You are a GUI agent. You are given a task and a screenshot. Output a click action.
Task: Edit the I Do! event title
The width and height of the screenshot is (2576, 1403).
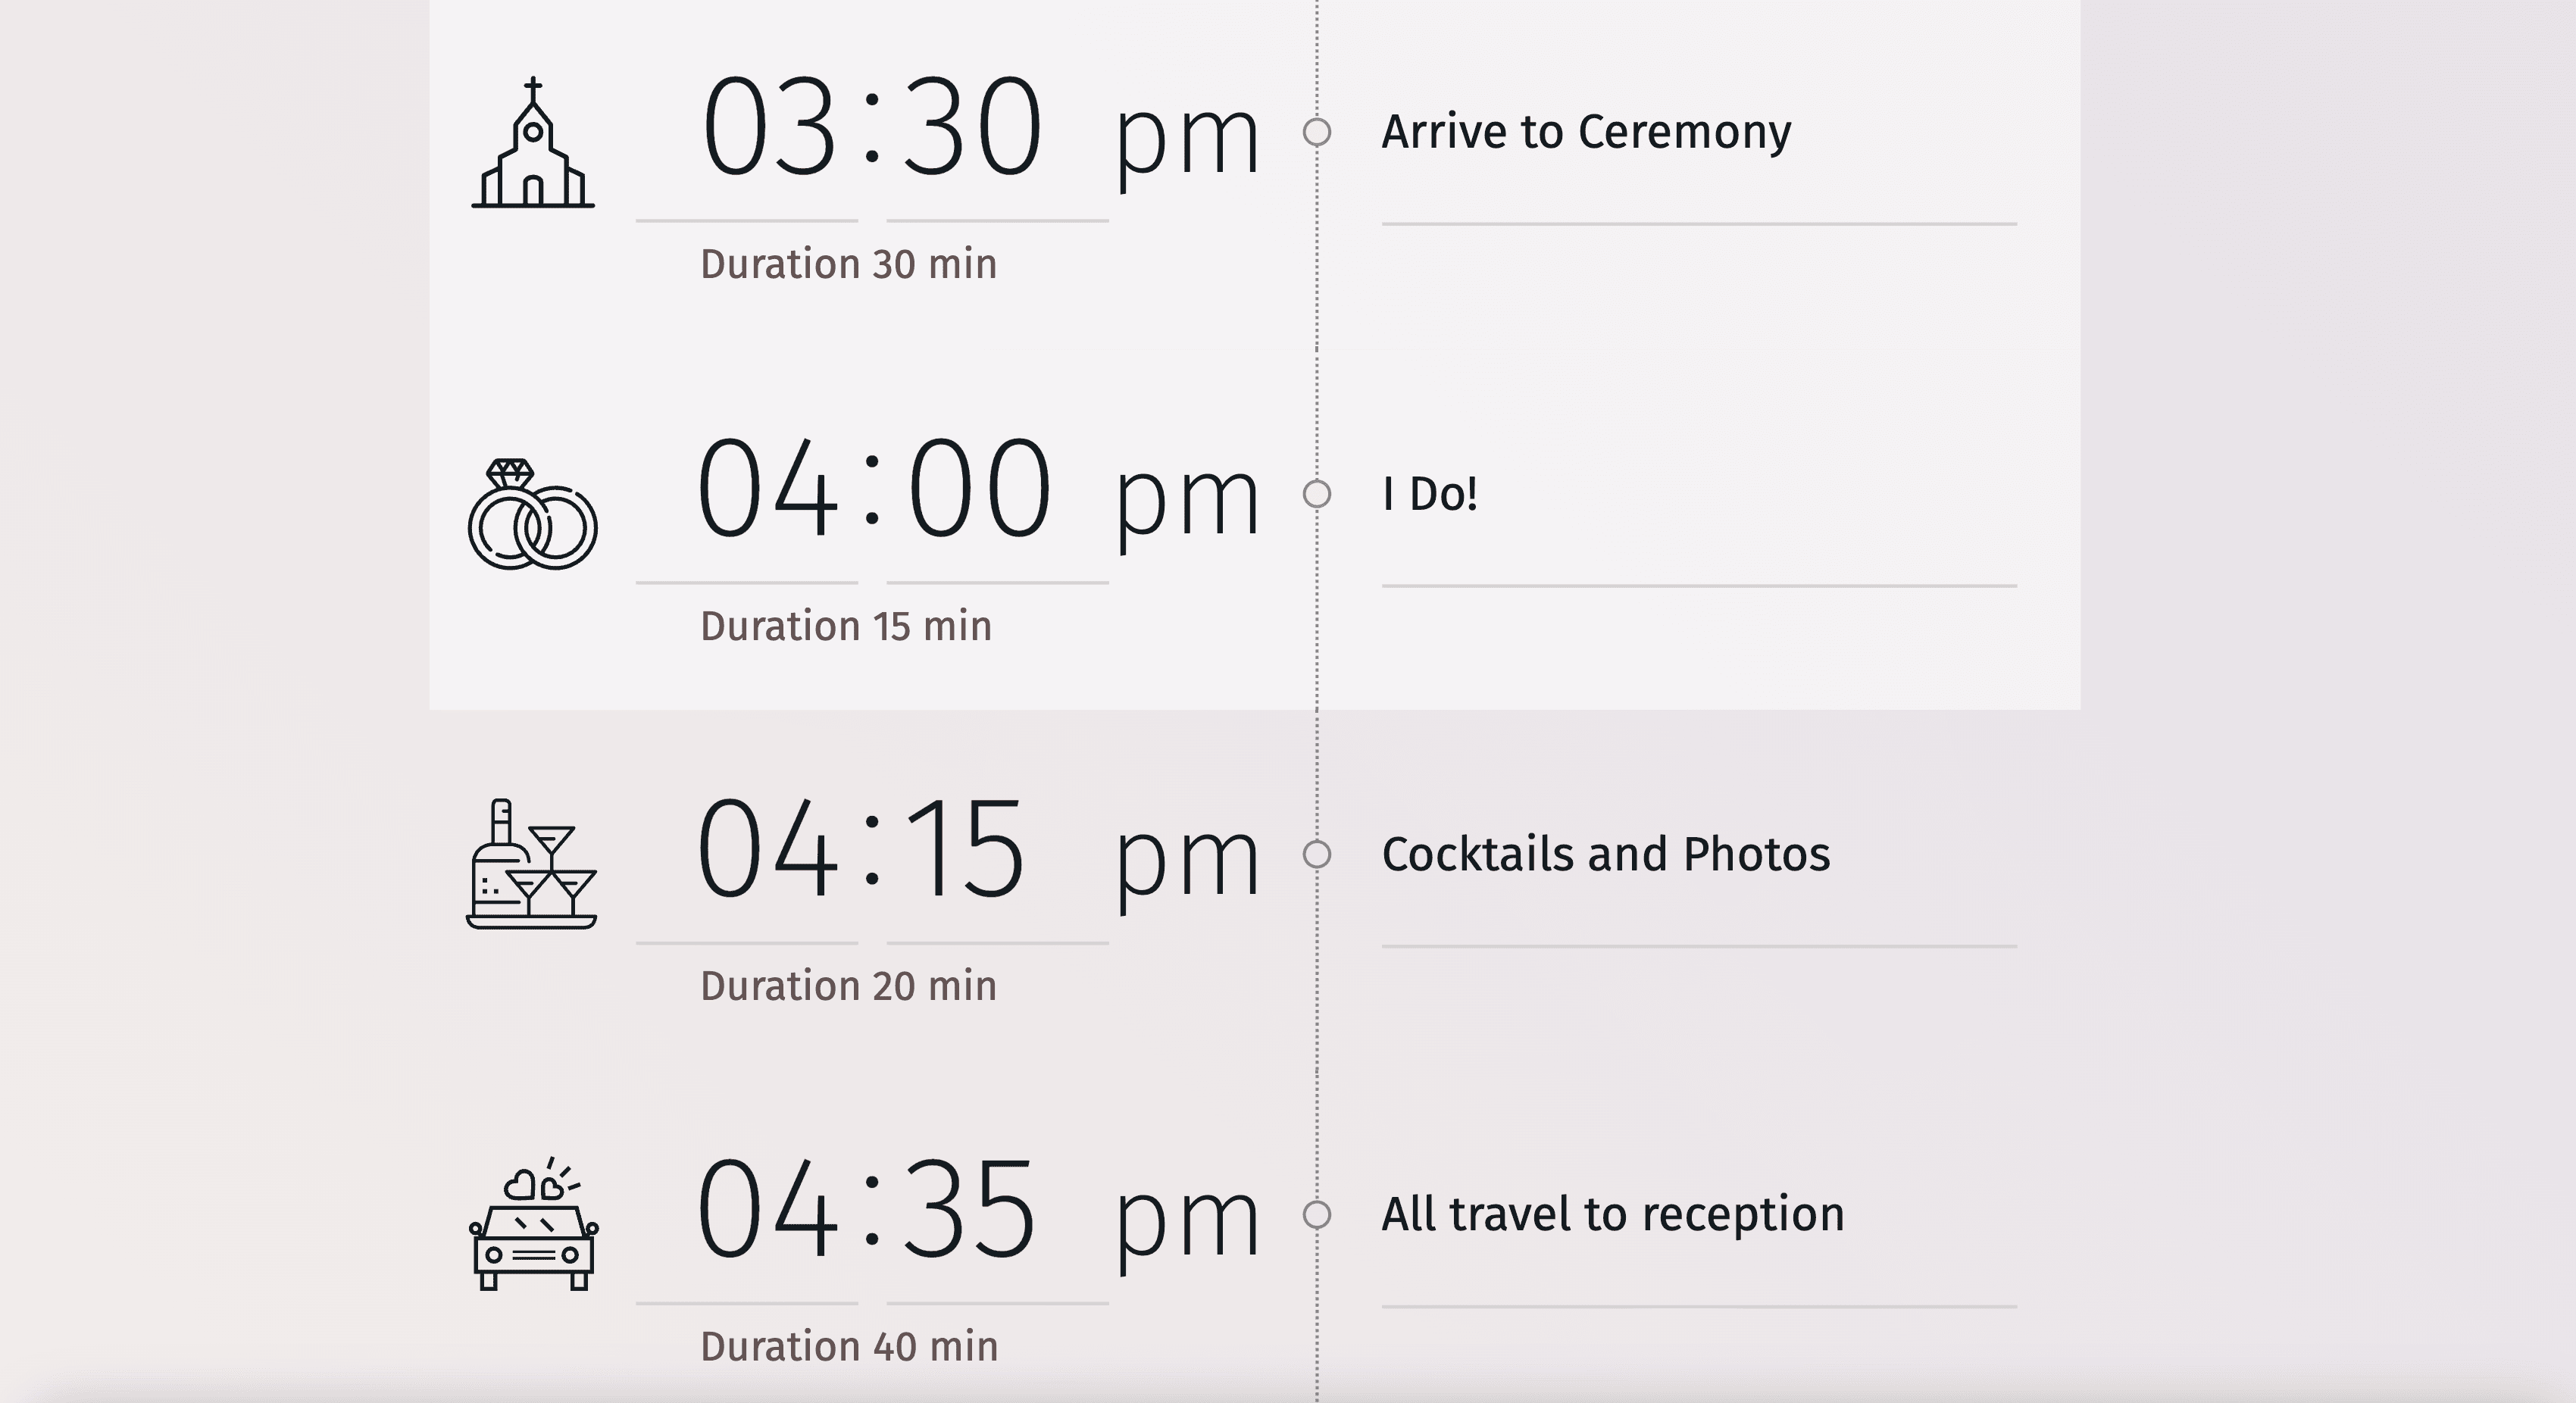pyautogui.click(x=1430, y=494)
